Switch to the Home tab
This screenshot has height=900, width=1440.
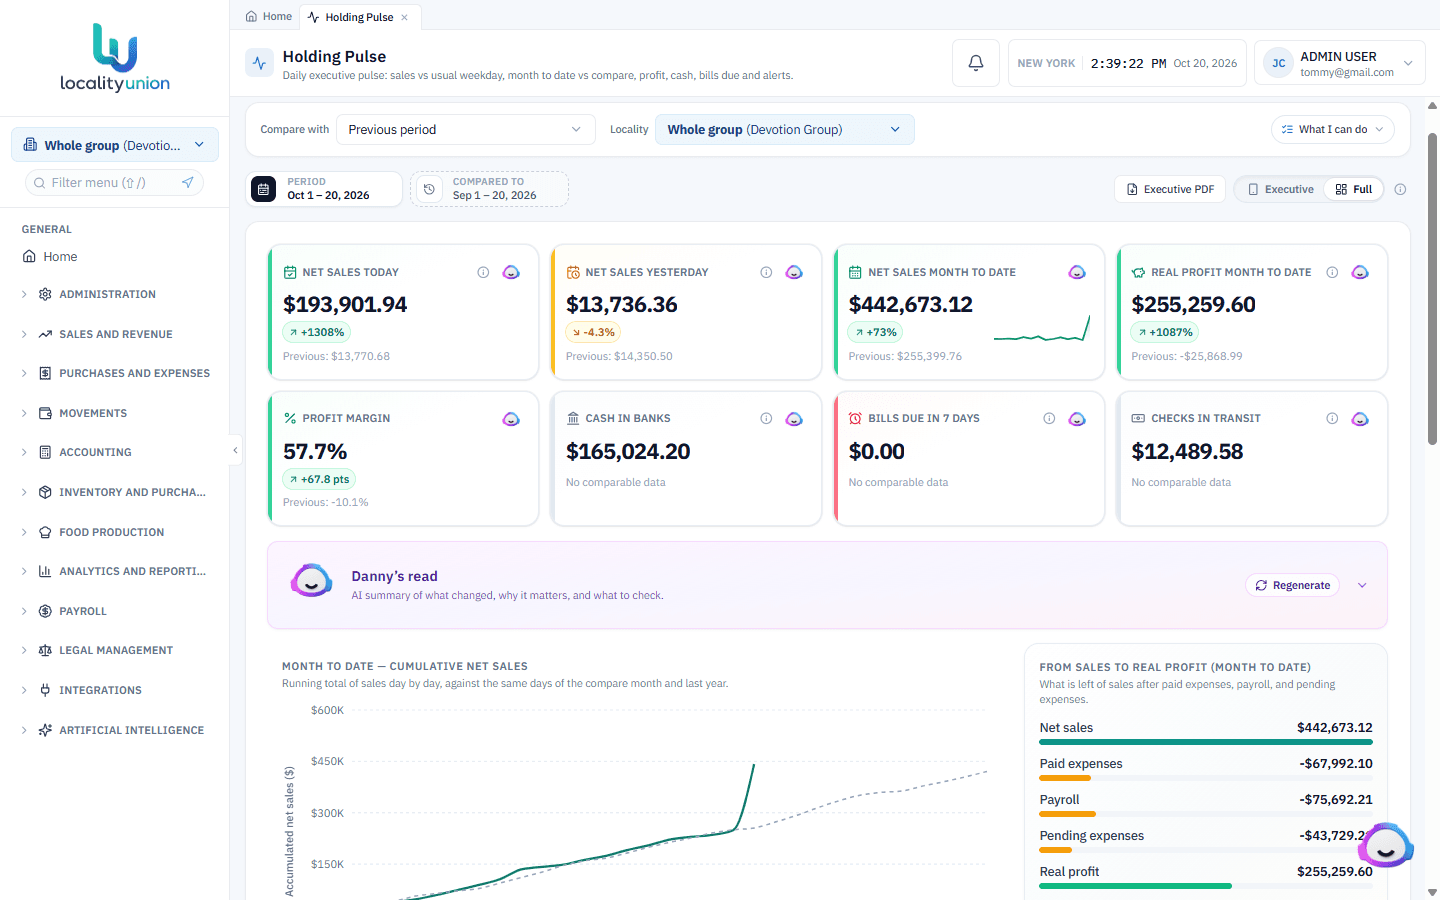(x=269, y=17)
